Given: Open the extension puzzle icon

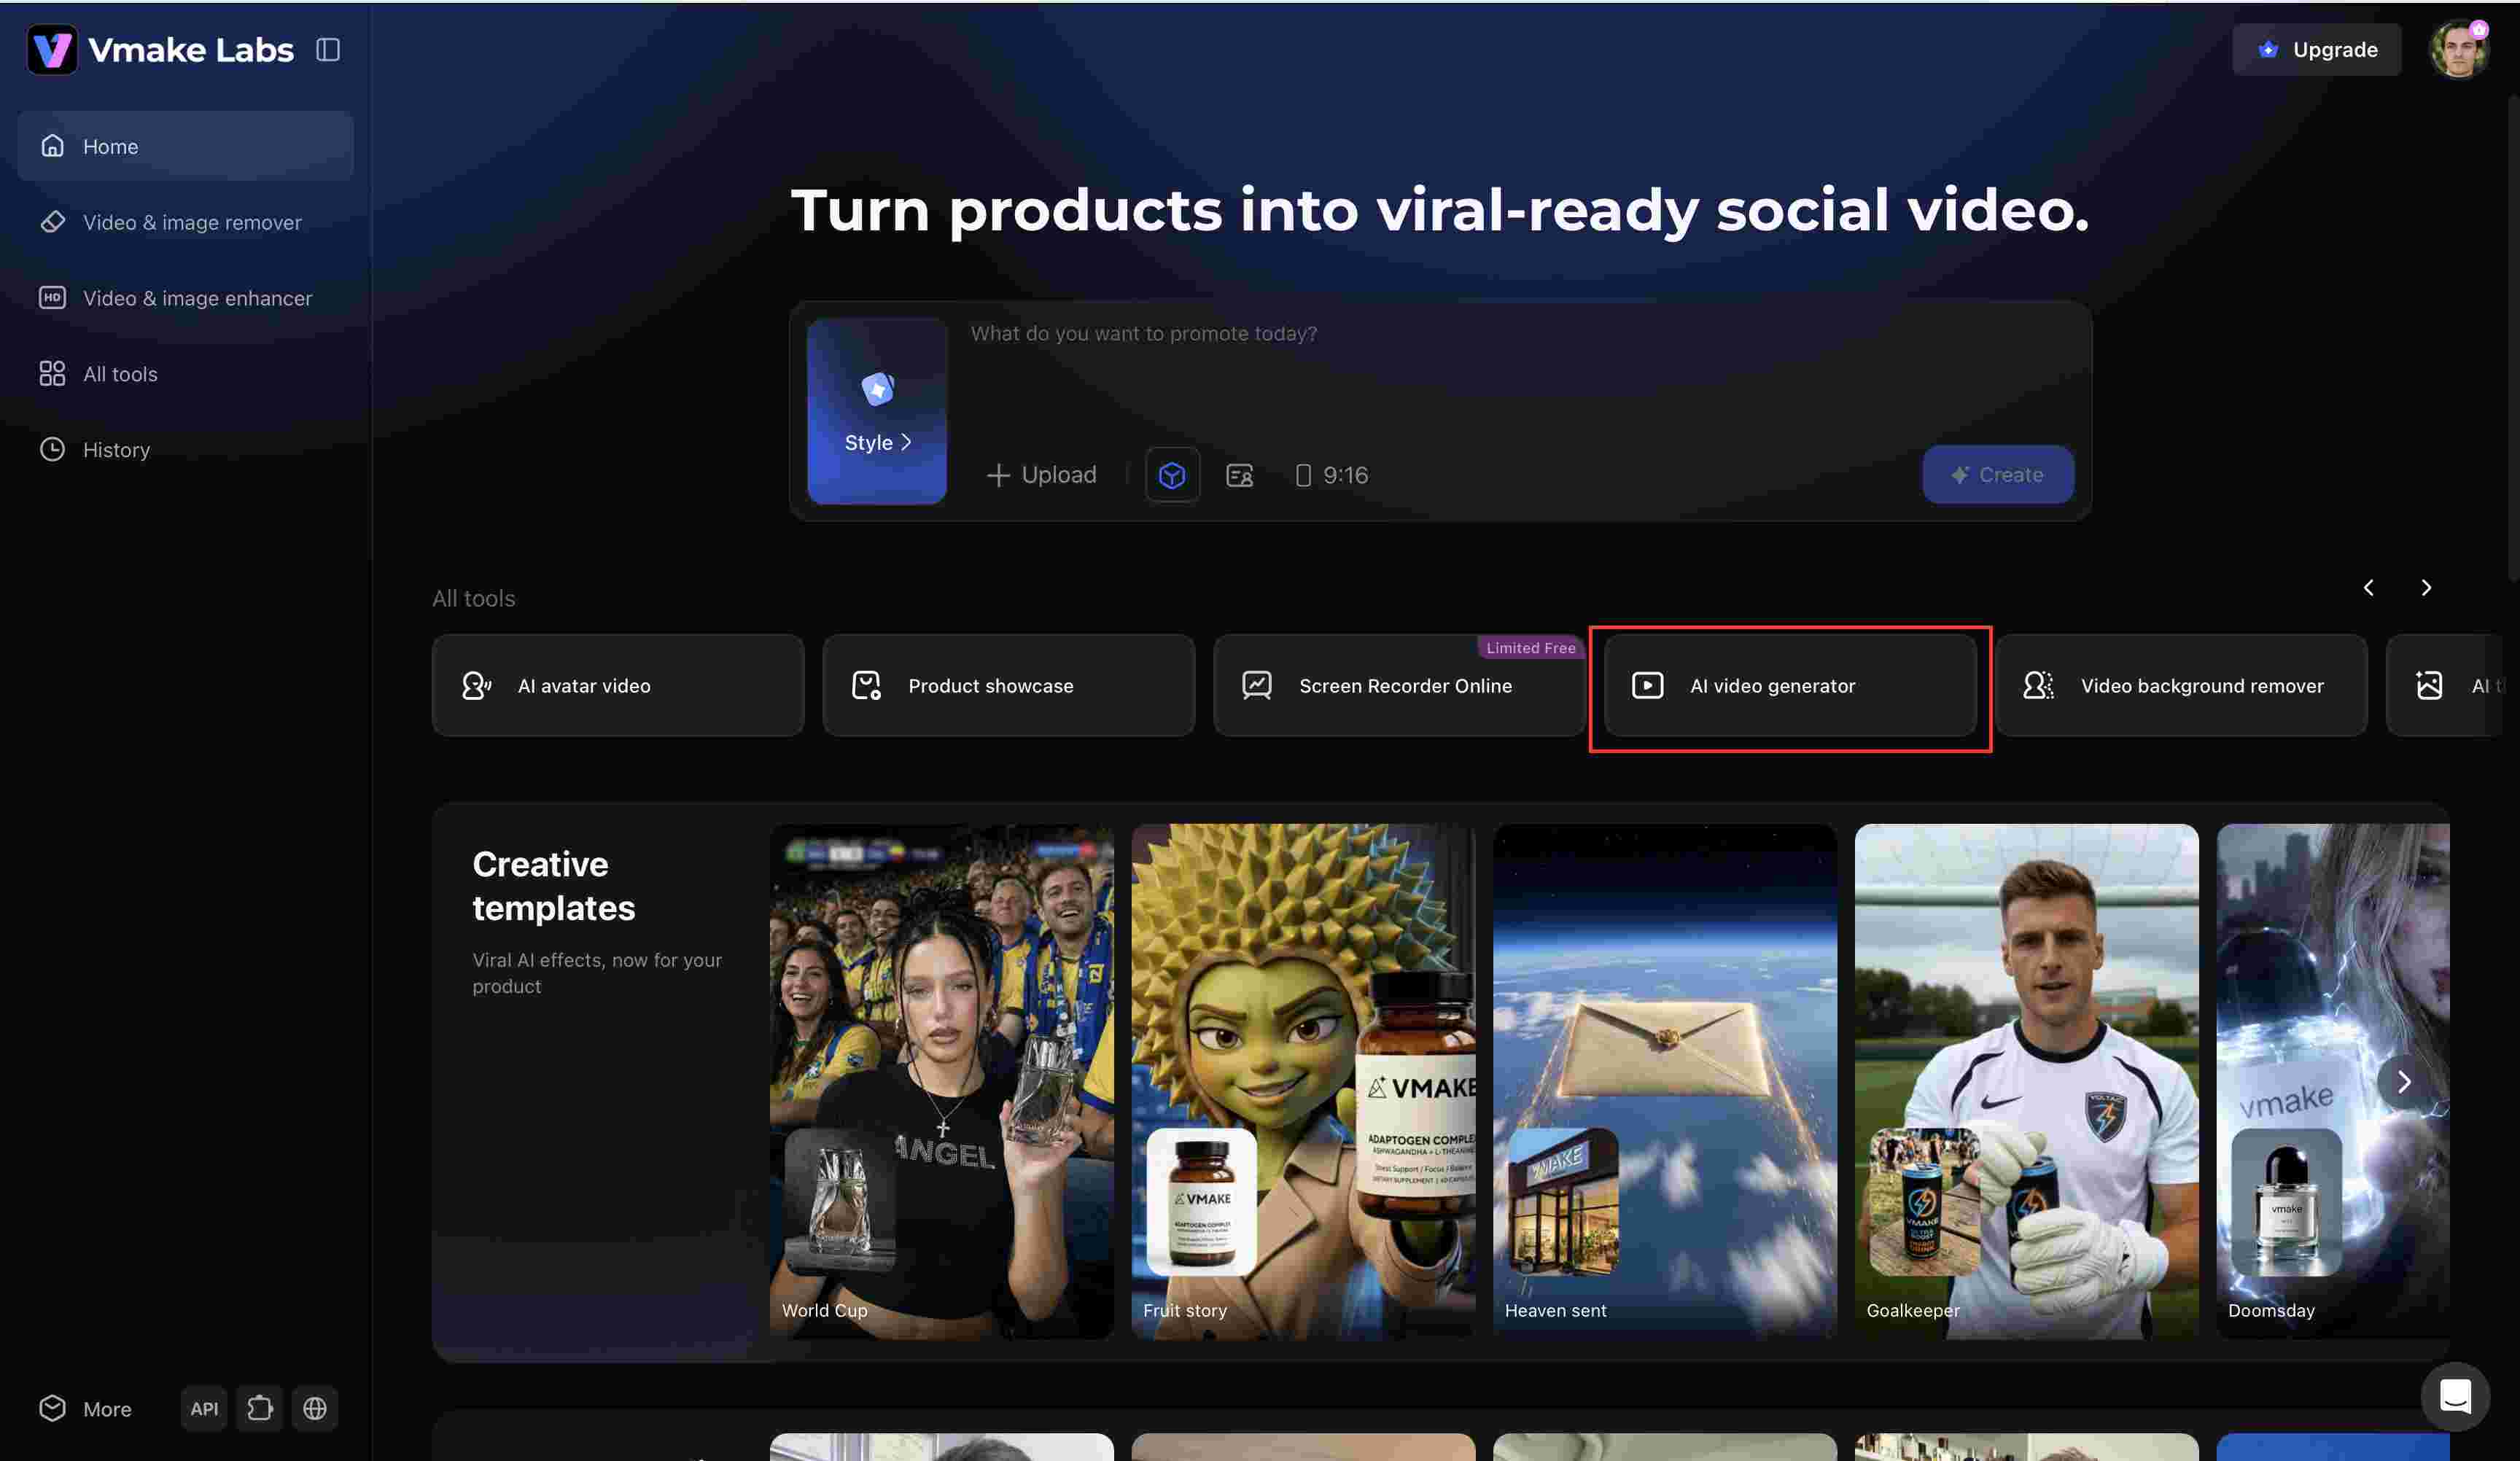Looking at the screenshot, I should 260,1409.
